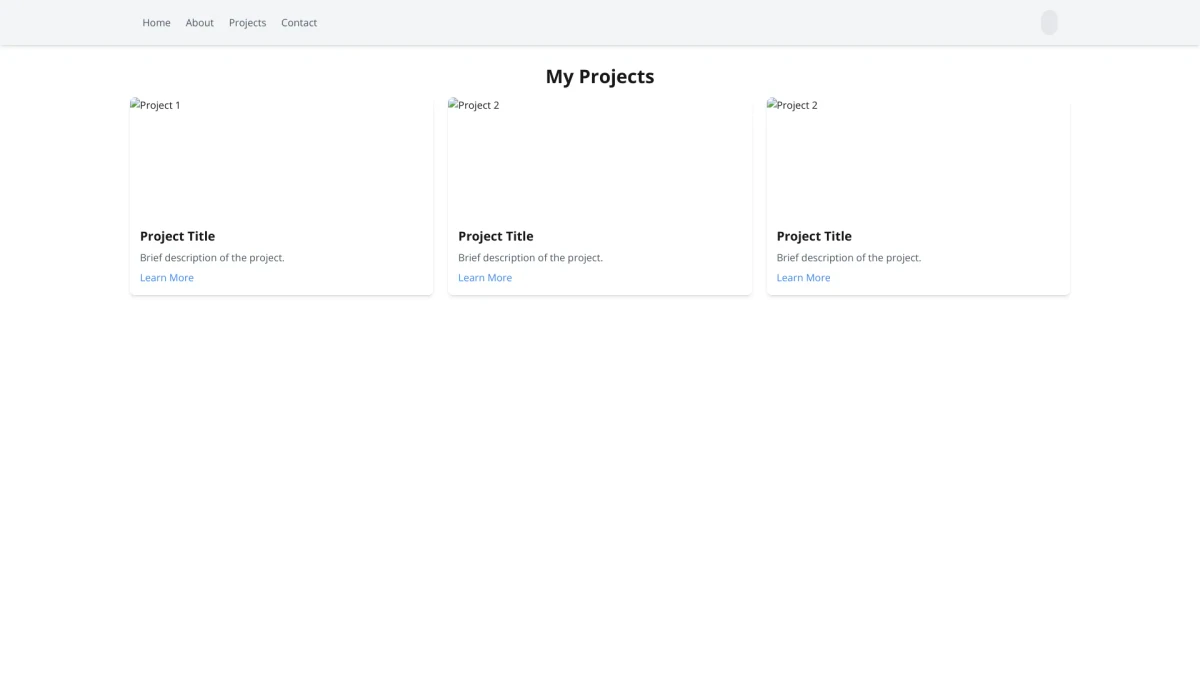Click the gray pill button in navbar

pyautogui.click(x=1049, y=22)
